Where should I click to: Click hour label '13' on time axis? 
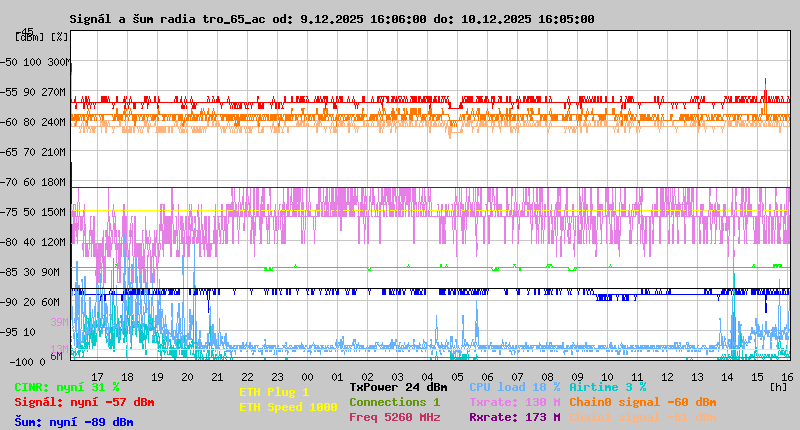(x=697, y=377)
